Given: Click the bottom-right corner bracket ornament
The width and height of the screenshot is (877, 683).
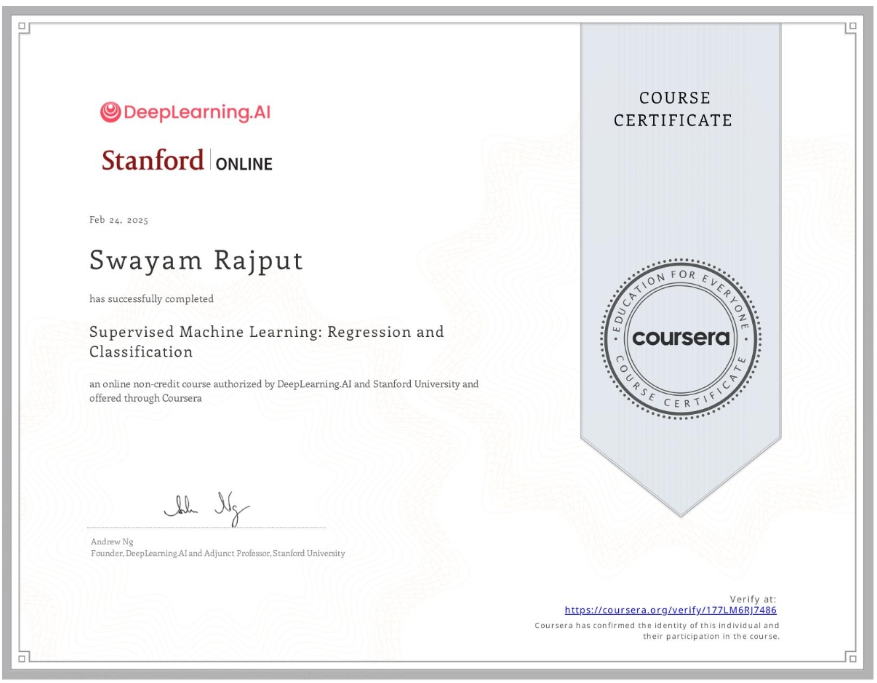Looking at the screenshot, I should pyautogui.click(x=851, y=656).
